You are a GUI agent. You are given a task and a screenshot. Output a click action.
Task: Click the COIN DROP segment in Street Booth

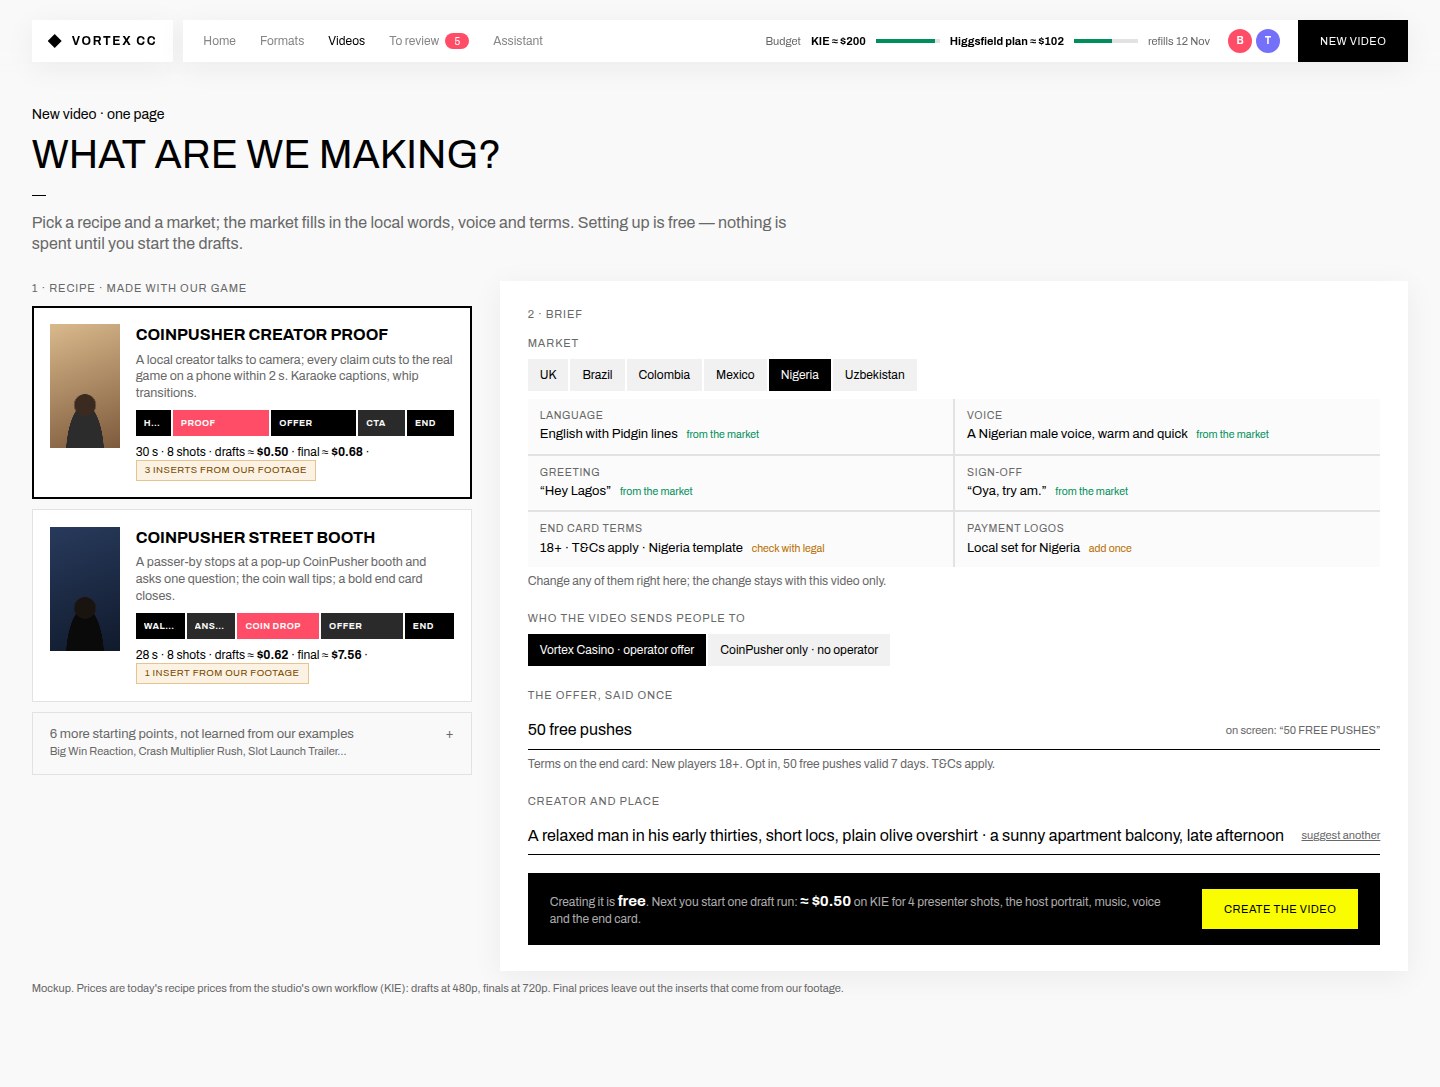tap(278, 626)
